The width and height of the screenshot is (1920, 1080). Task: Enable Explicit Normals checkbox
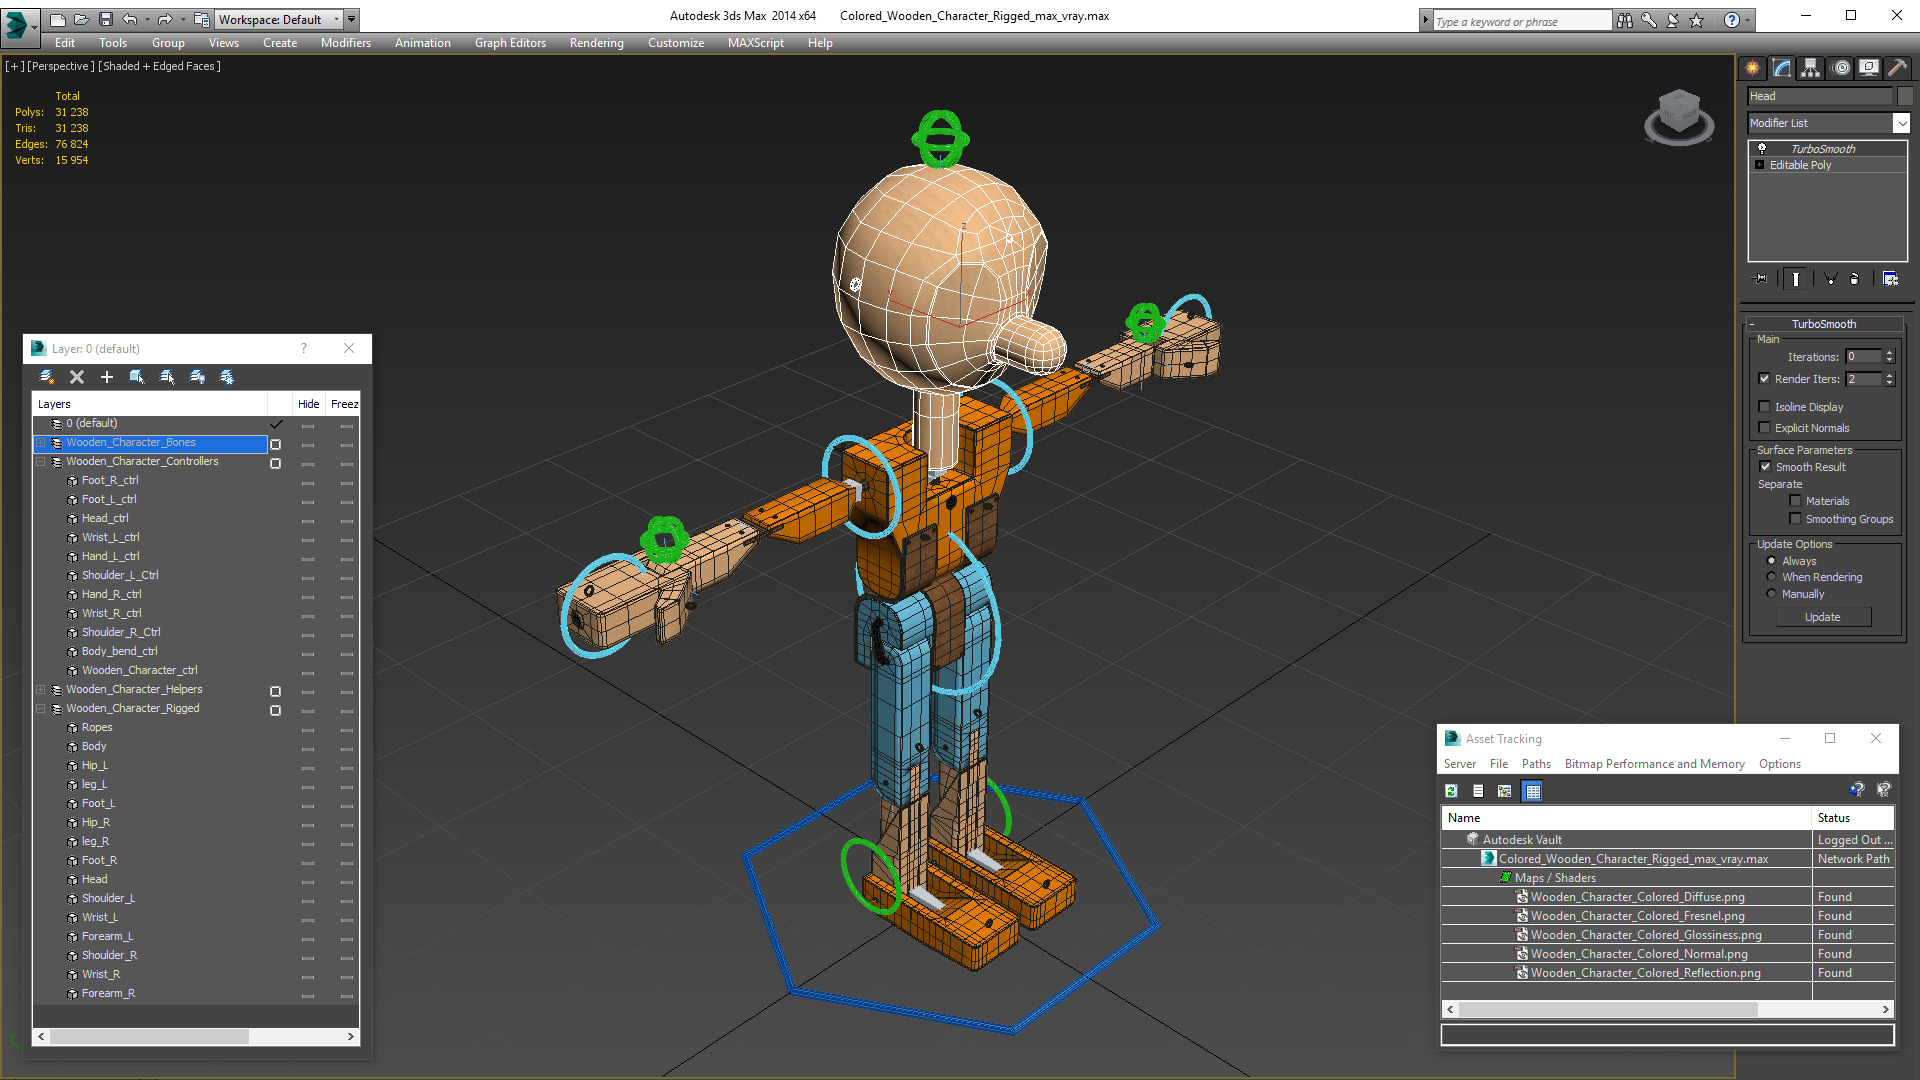click(1765, 428)
